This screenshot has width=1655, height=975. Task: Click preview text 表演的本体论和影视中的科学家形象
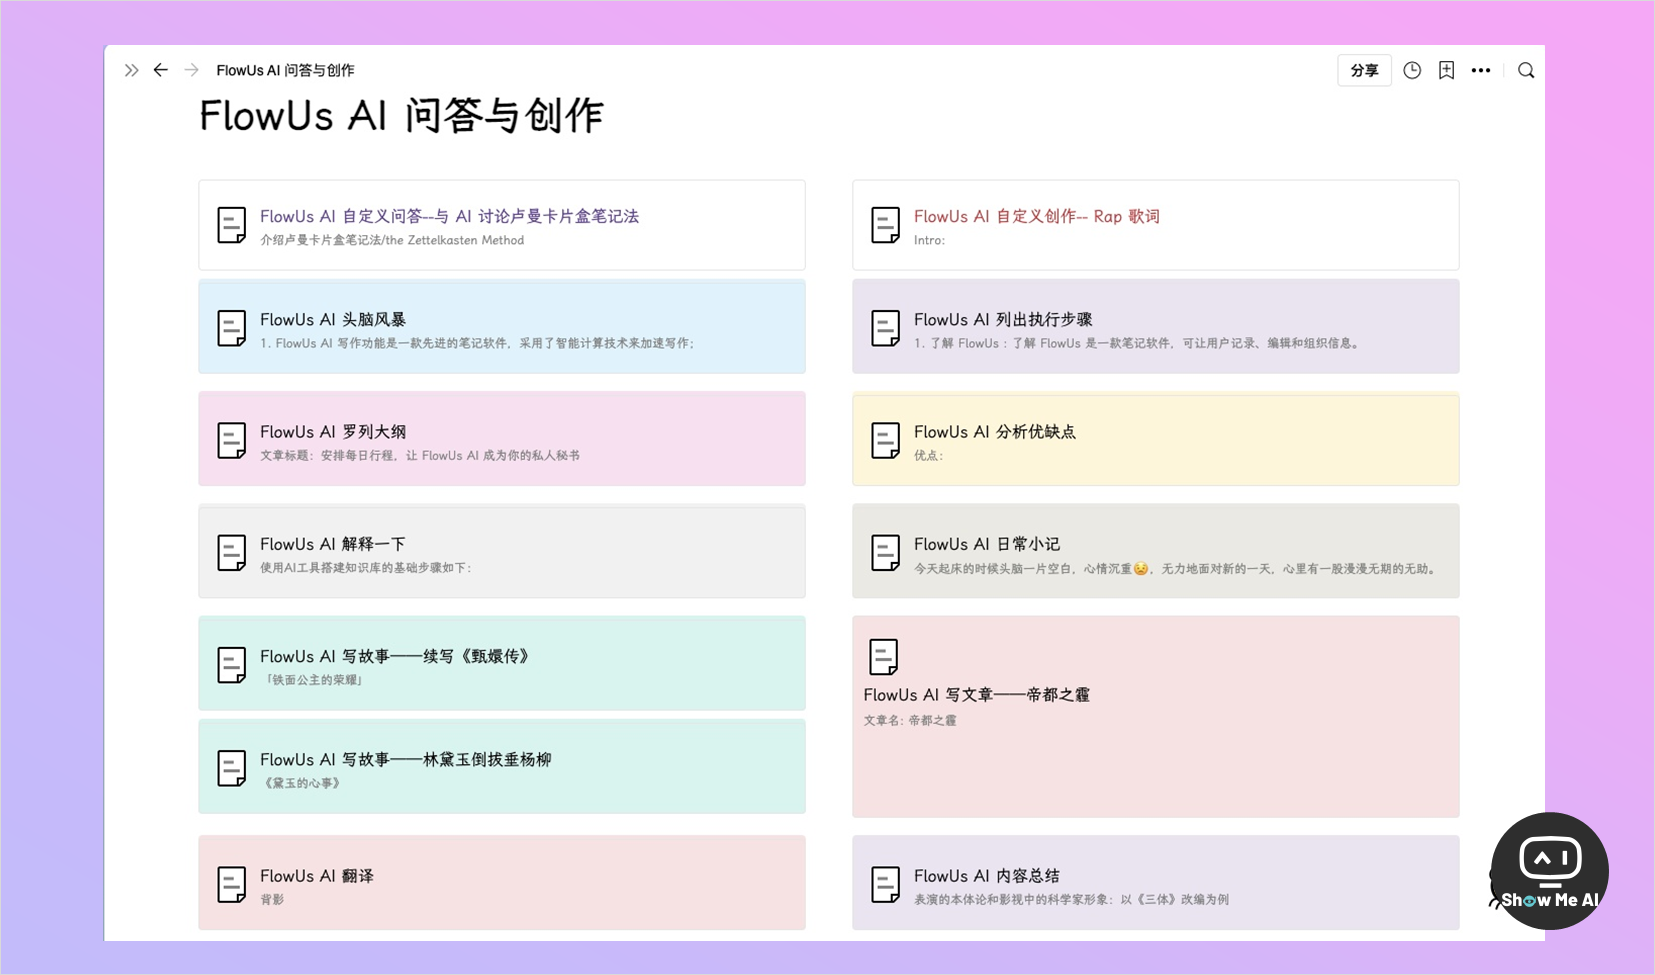1071,899
